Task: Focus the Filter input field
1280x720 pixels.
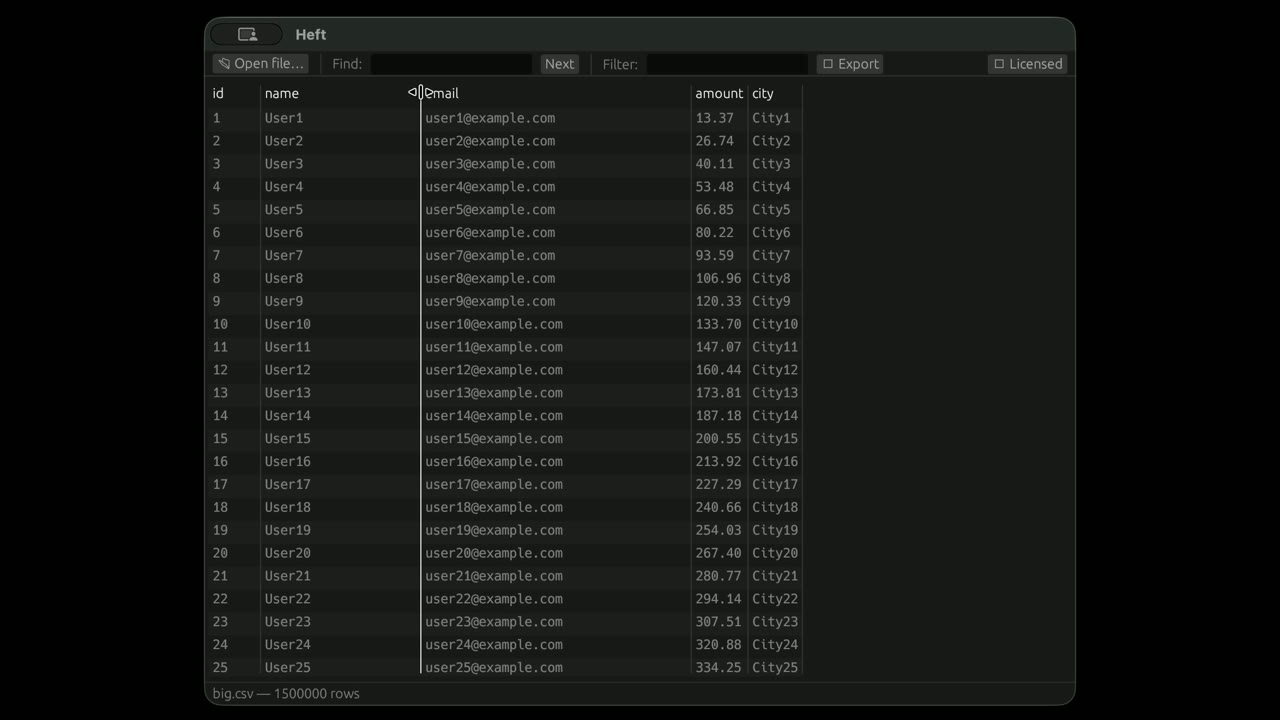Action: (727, 63)
